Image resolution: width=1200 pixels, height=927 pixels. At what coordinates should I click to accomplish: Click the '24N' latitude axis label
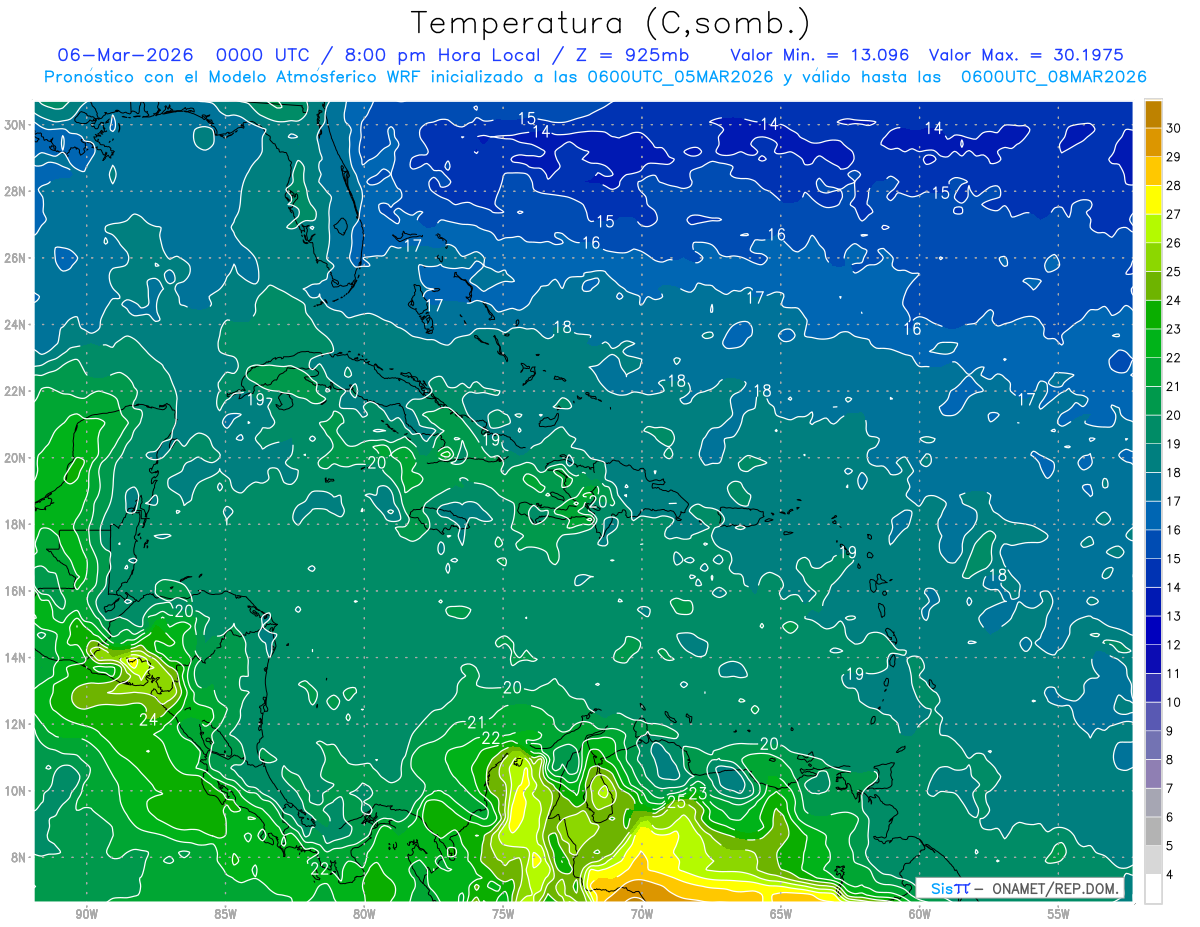click(x=15, y=325)
